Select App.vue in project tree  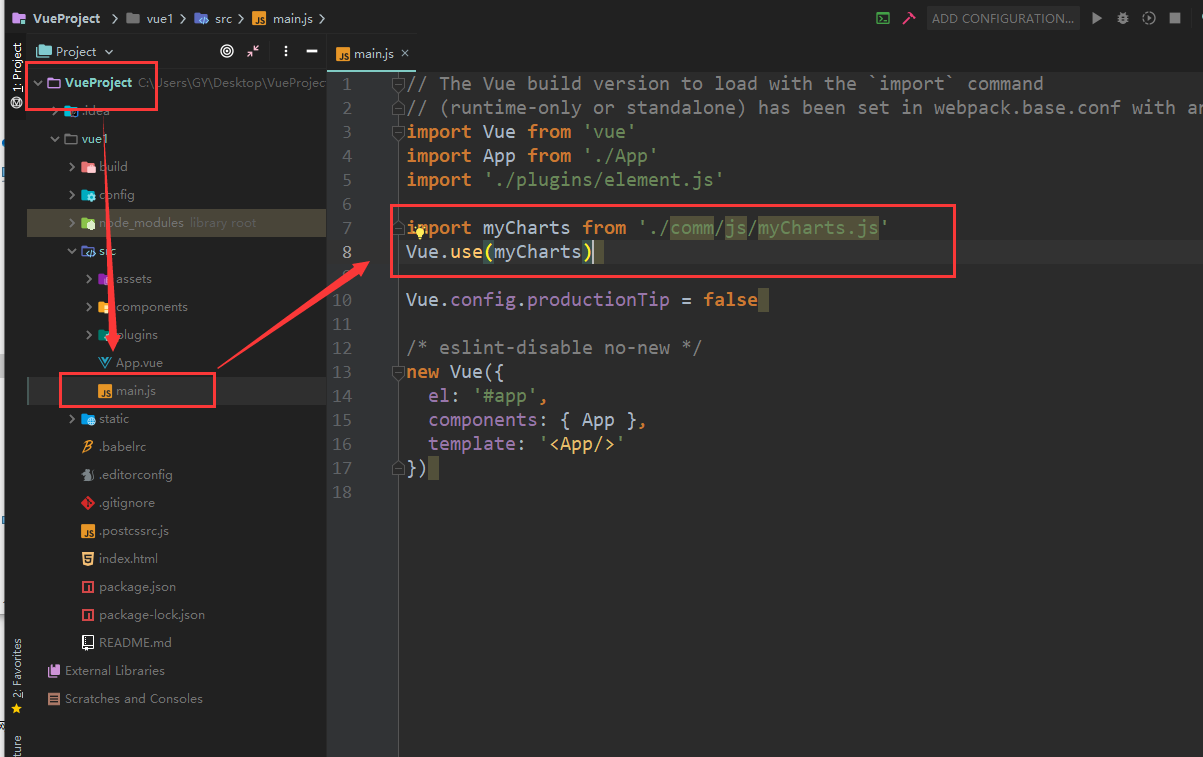[139, 363]
